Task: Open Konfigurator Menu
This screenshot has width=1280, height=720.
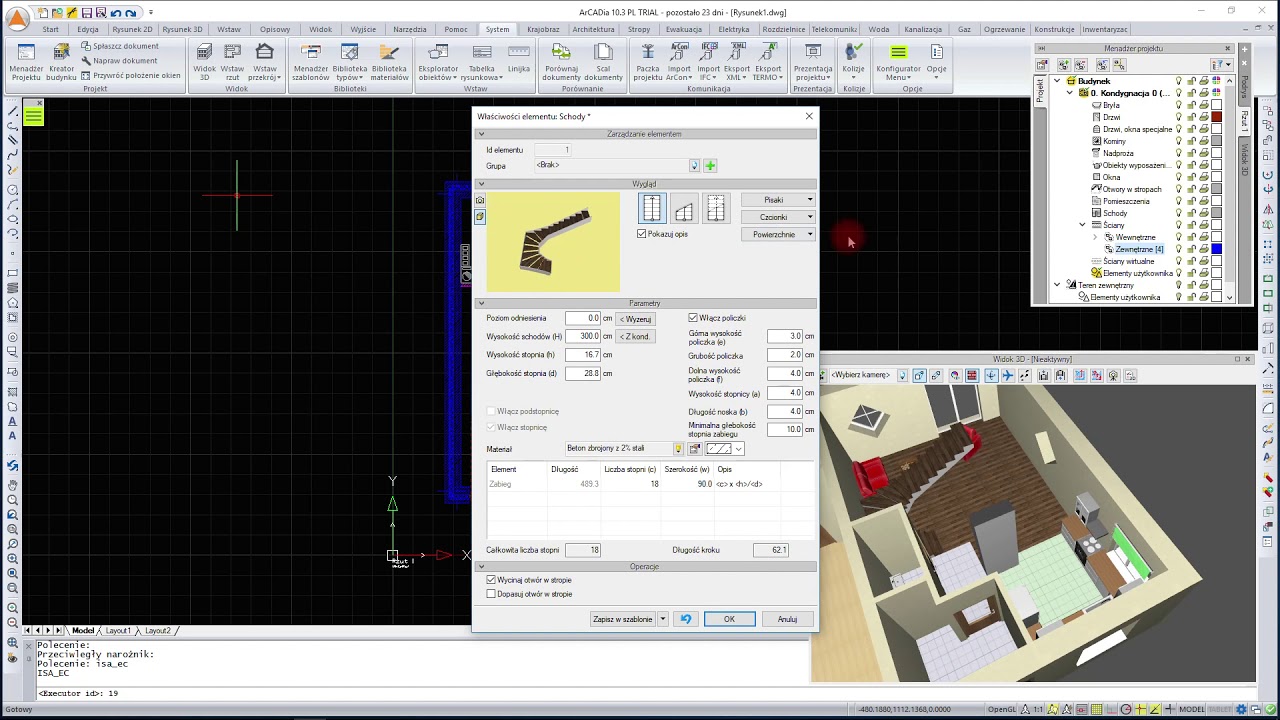Action: (898, 63)
